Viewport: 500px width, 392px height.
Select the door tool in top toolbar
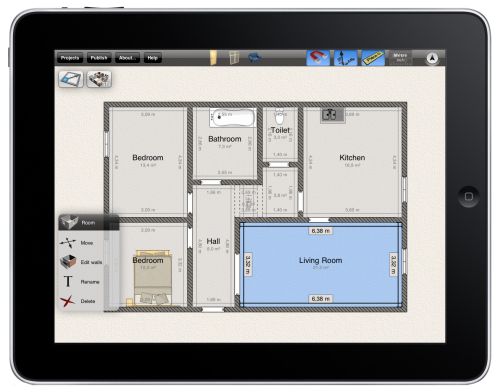pos(213,58)
